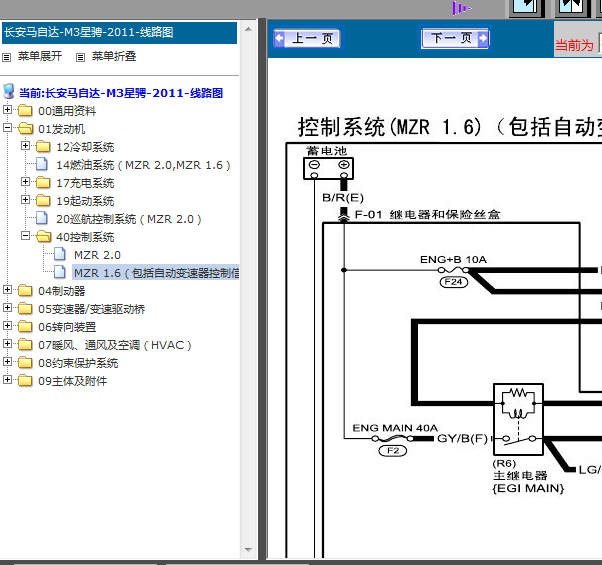Expand the 19起动系统 folder
Screen dimensions: 602x565
tap(25, 200)
